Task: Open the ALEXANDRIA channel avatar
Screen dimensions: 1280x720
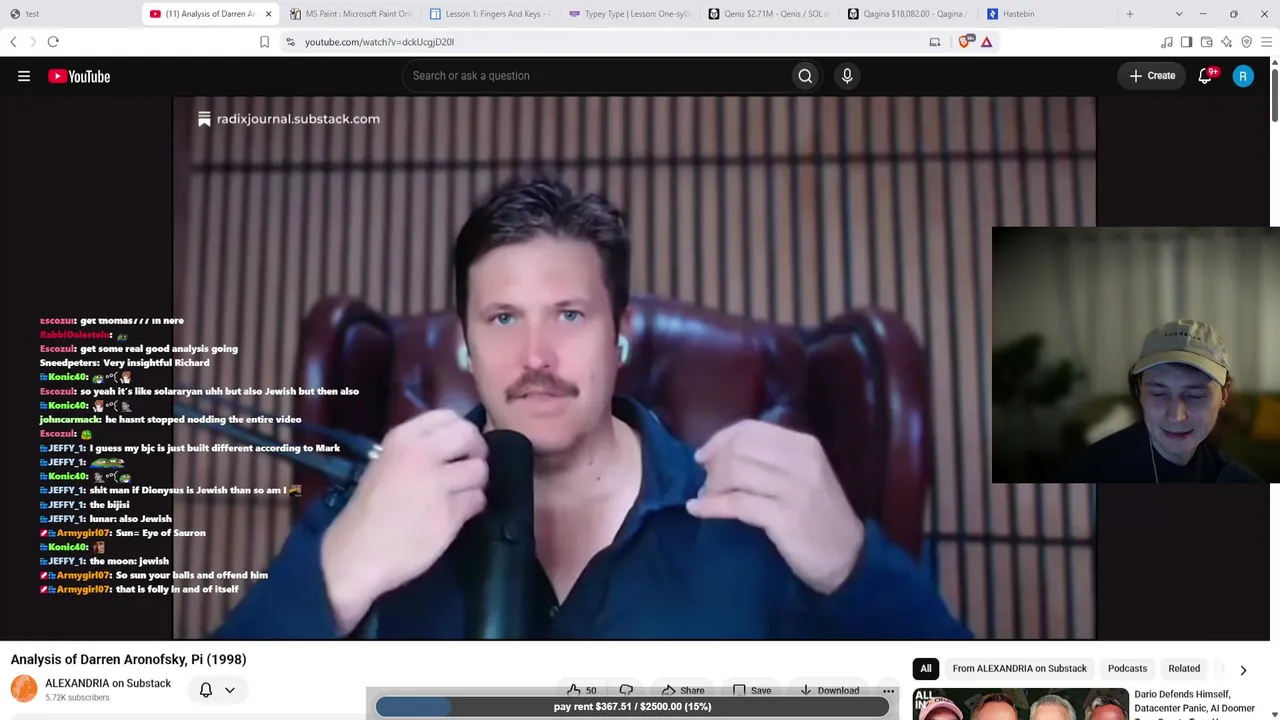Action: click(x=24, y=689)
